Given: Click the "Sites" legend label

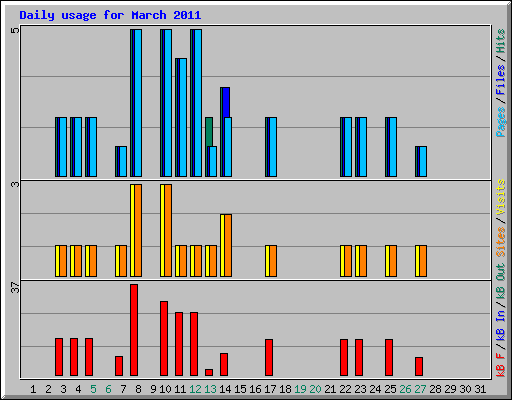Looking at the screenshot, I should (x=500, y=242).
